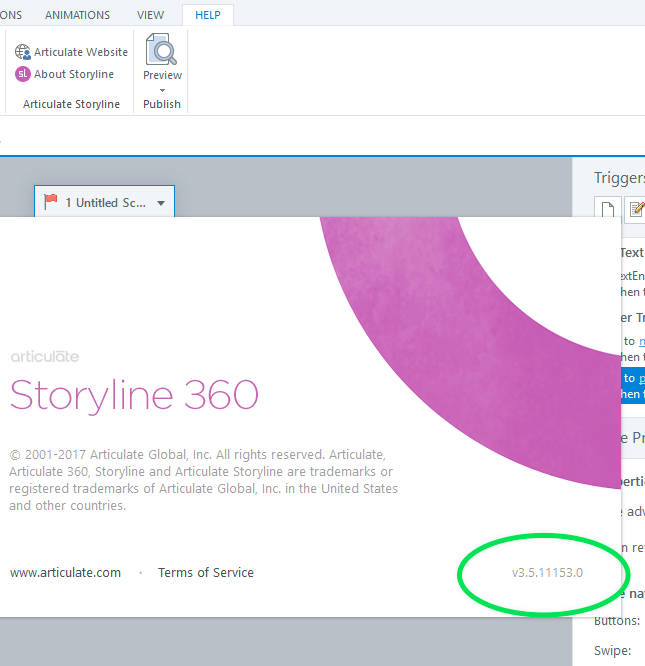The height and width of the screenshot is (666, 645).
Task: Click the Articulate Website globe icon
Action: (23, 52)
